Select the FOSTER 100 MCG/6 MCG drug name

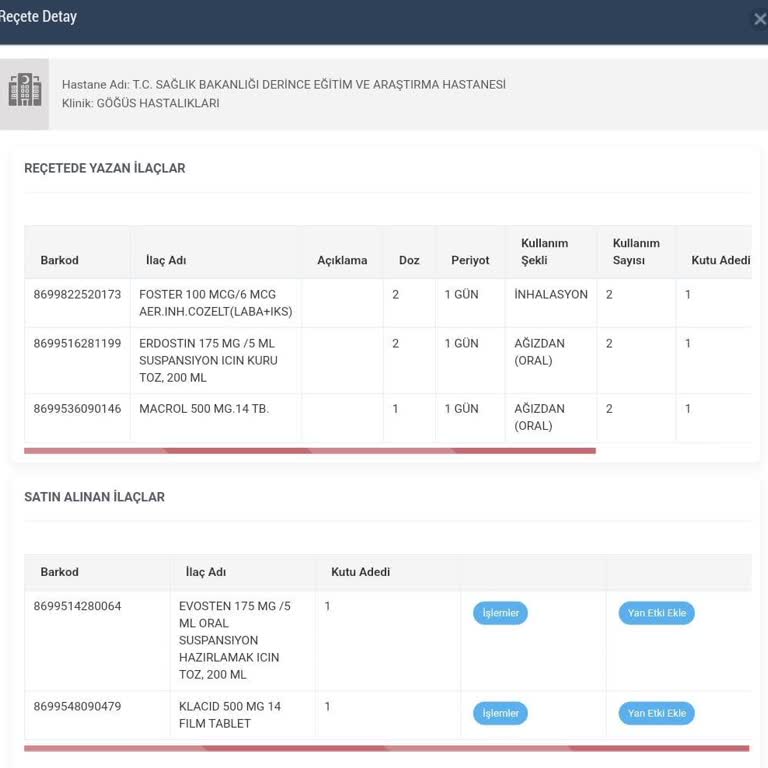pyautogui.click(x=215, y=303)
